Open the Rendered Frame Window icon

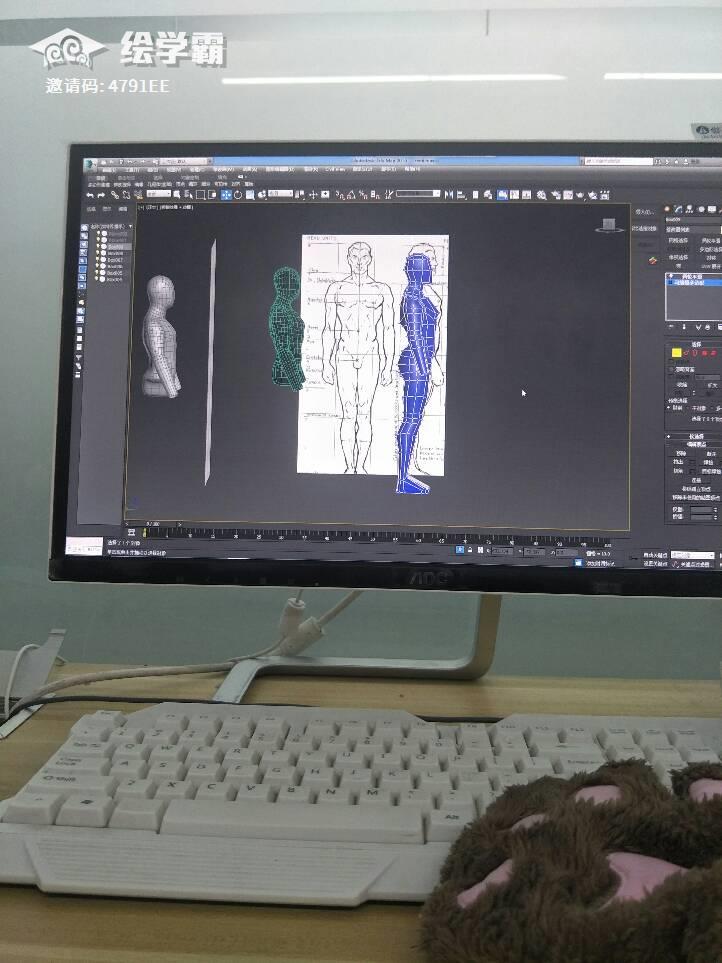(x=568, y=195)
